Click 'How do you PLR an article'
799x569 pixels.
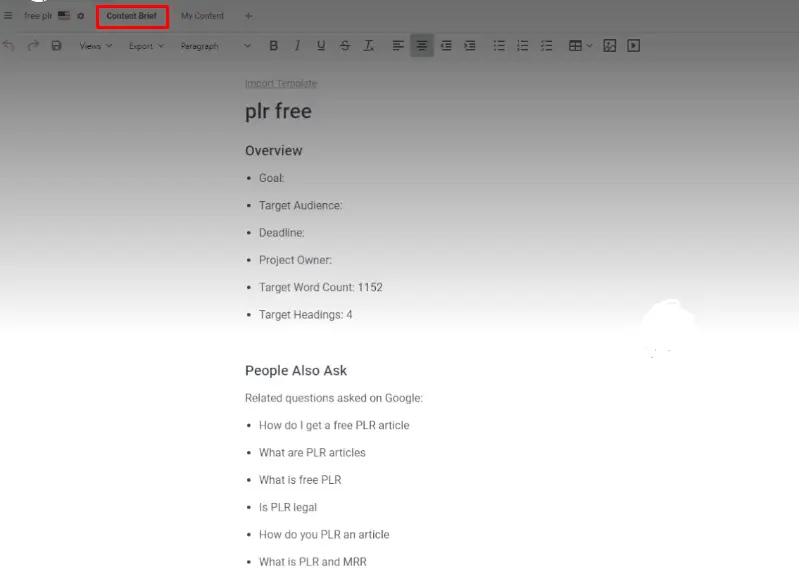tap(324, 535)
